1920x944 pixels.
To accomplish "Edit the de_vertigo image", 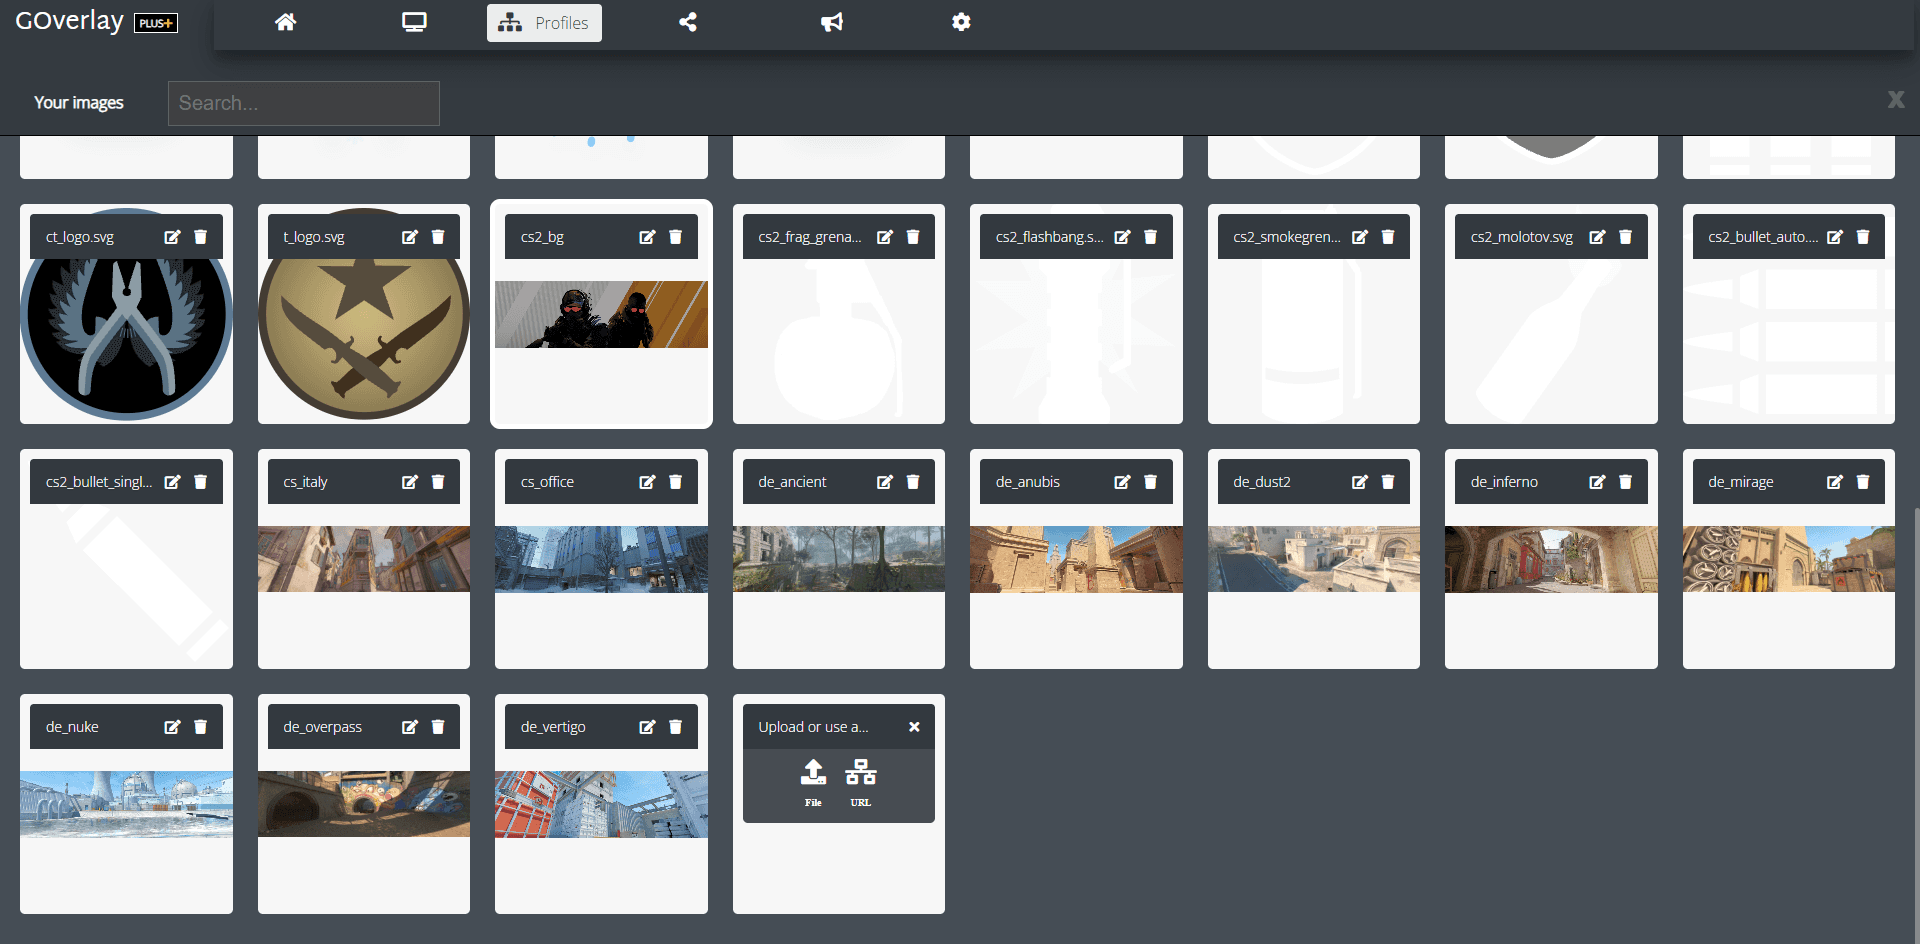I will coord(647,727).
